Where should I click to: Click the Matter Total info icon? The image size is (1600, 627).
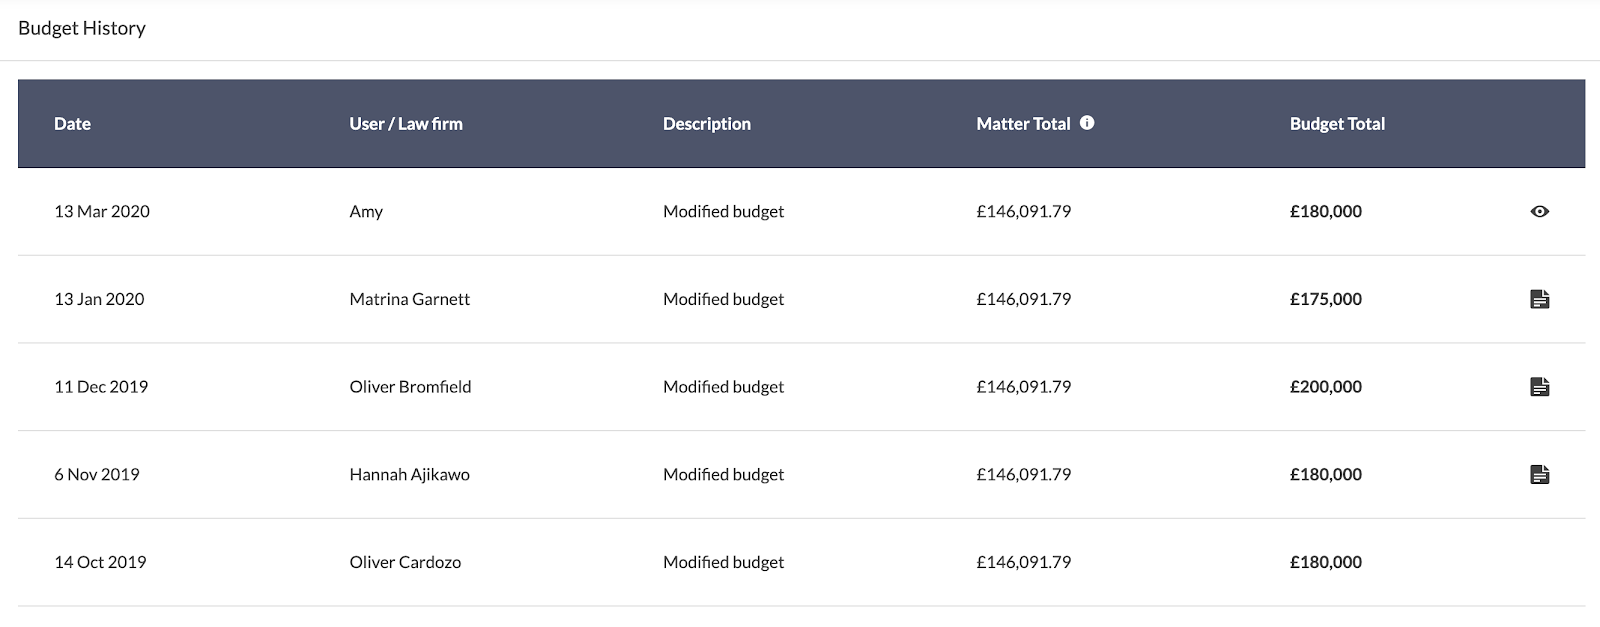(1087, 123)
